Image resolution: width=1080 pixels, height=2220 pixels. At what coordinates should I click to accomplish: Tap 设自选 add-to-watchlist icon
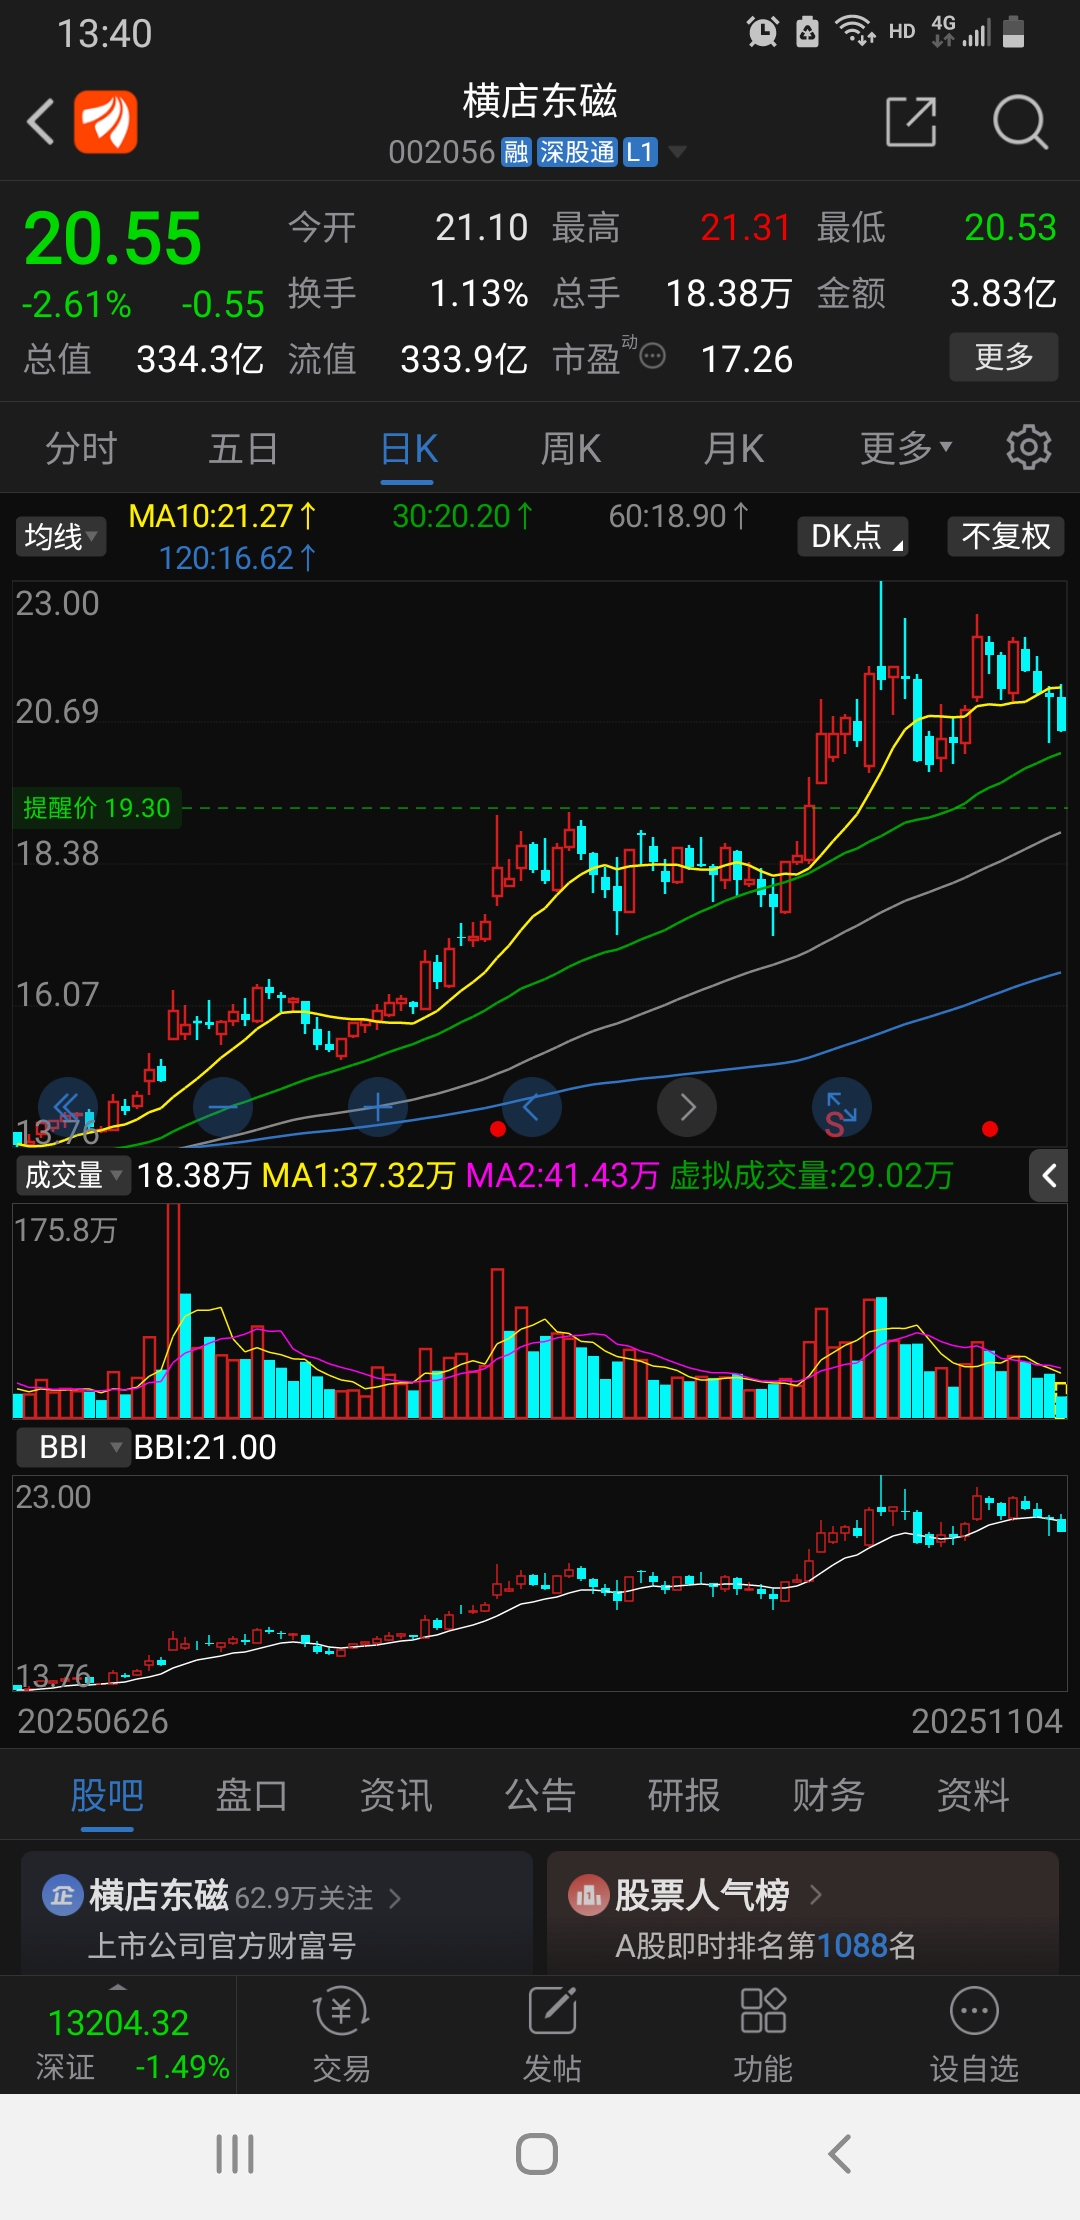click(974, 2034)
